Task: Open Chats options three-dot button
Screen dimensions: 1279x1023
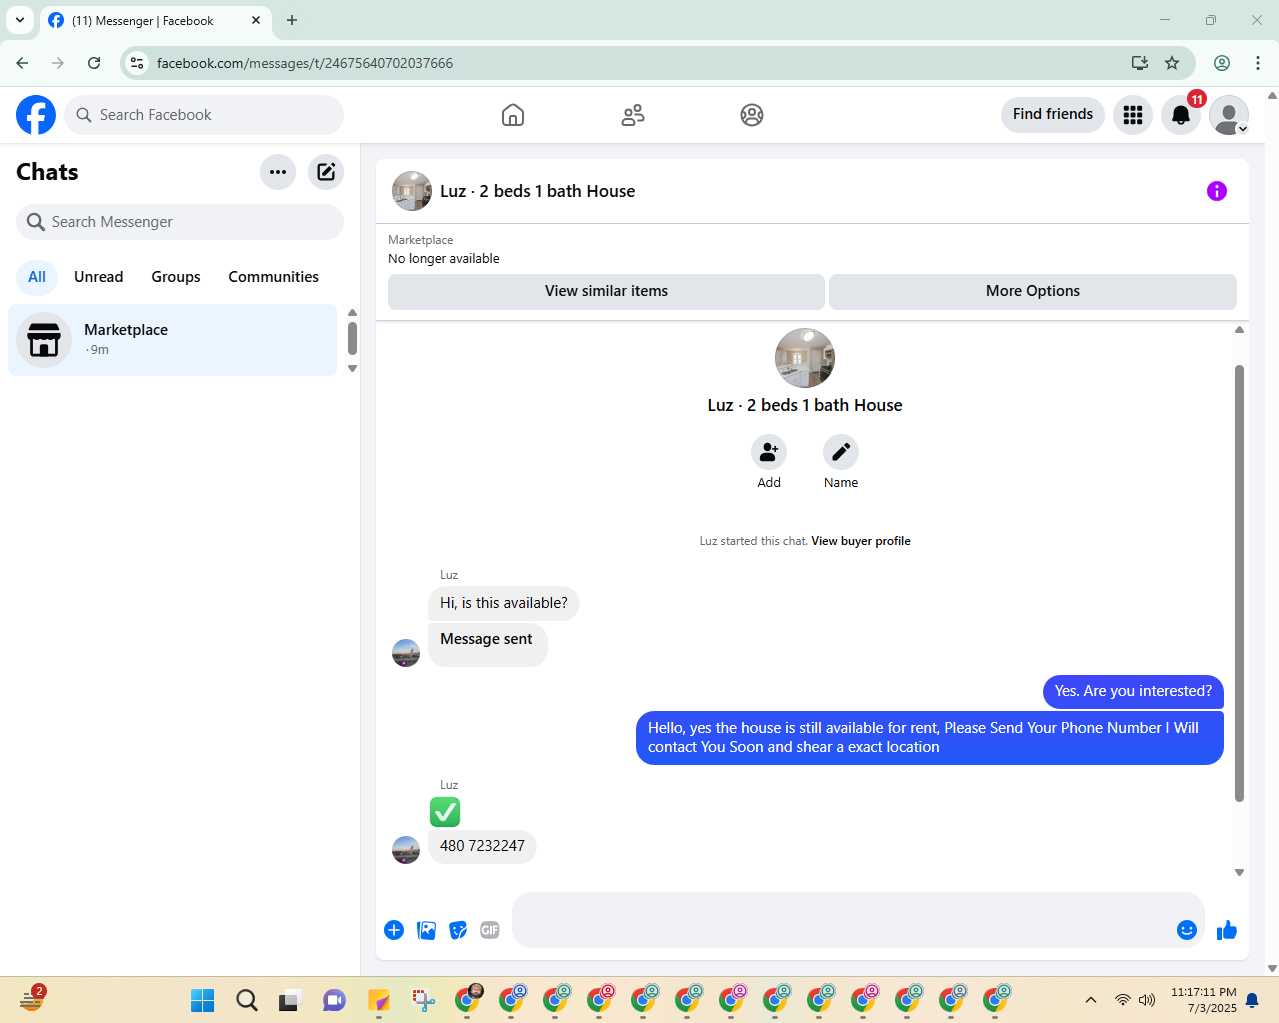Action: click(x=278, y=172)
